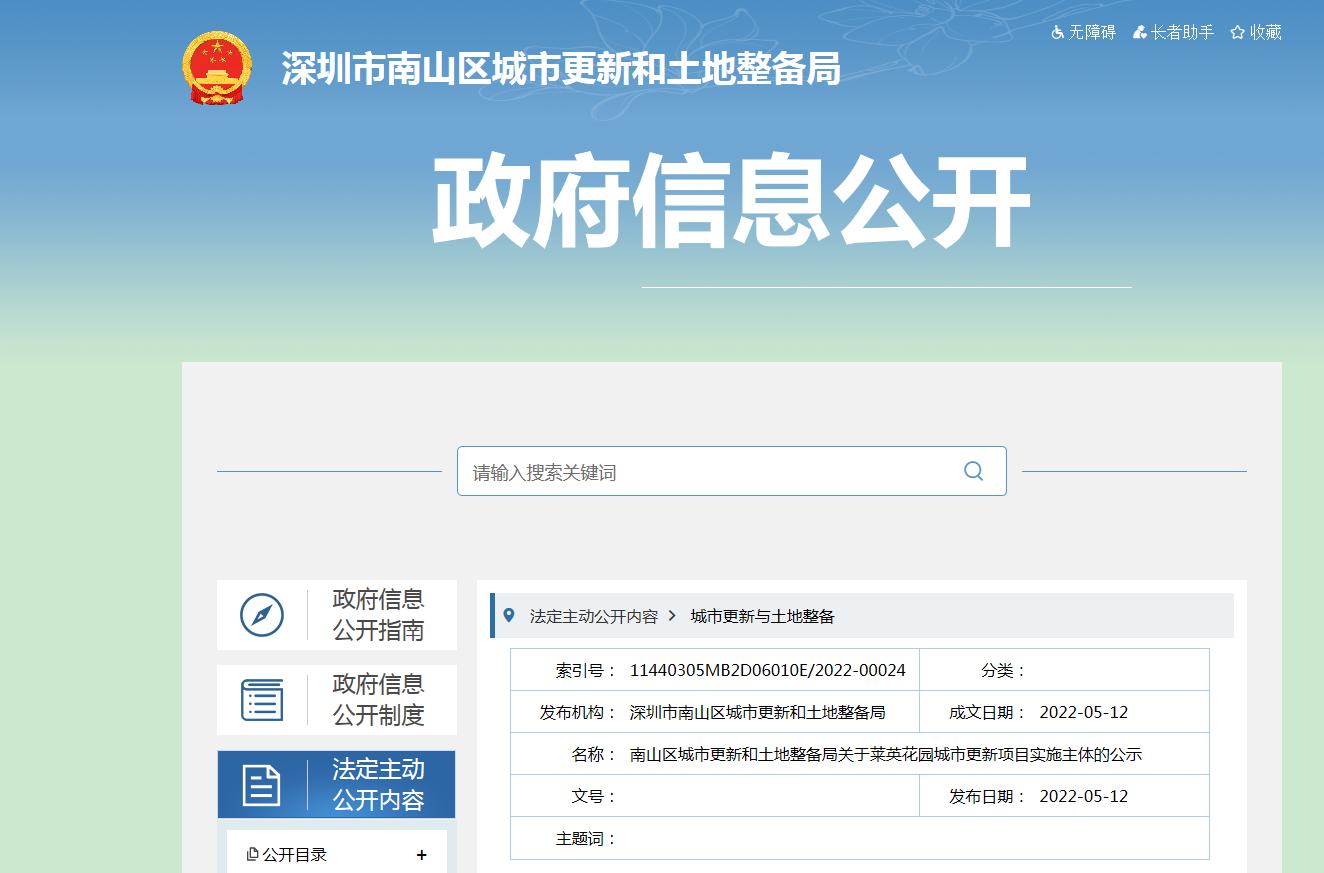1324x873 pixels.
Task: Click the national emblem logo
Action: coord(217,68)
